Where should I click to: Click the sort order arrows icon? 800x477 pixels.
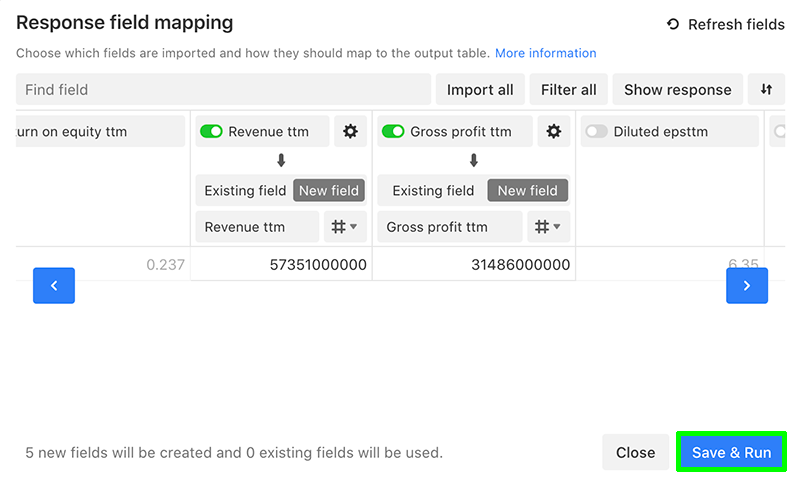(x=766, y=89)
